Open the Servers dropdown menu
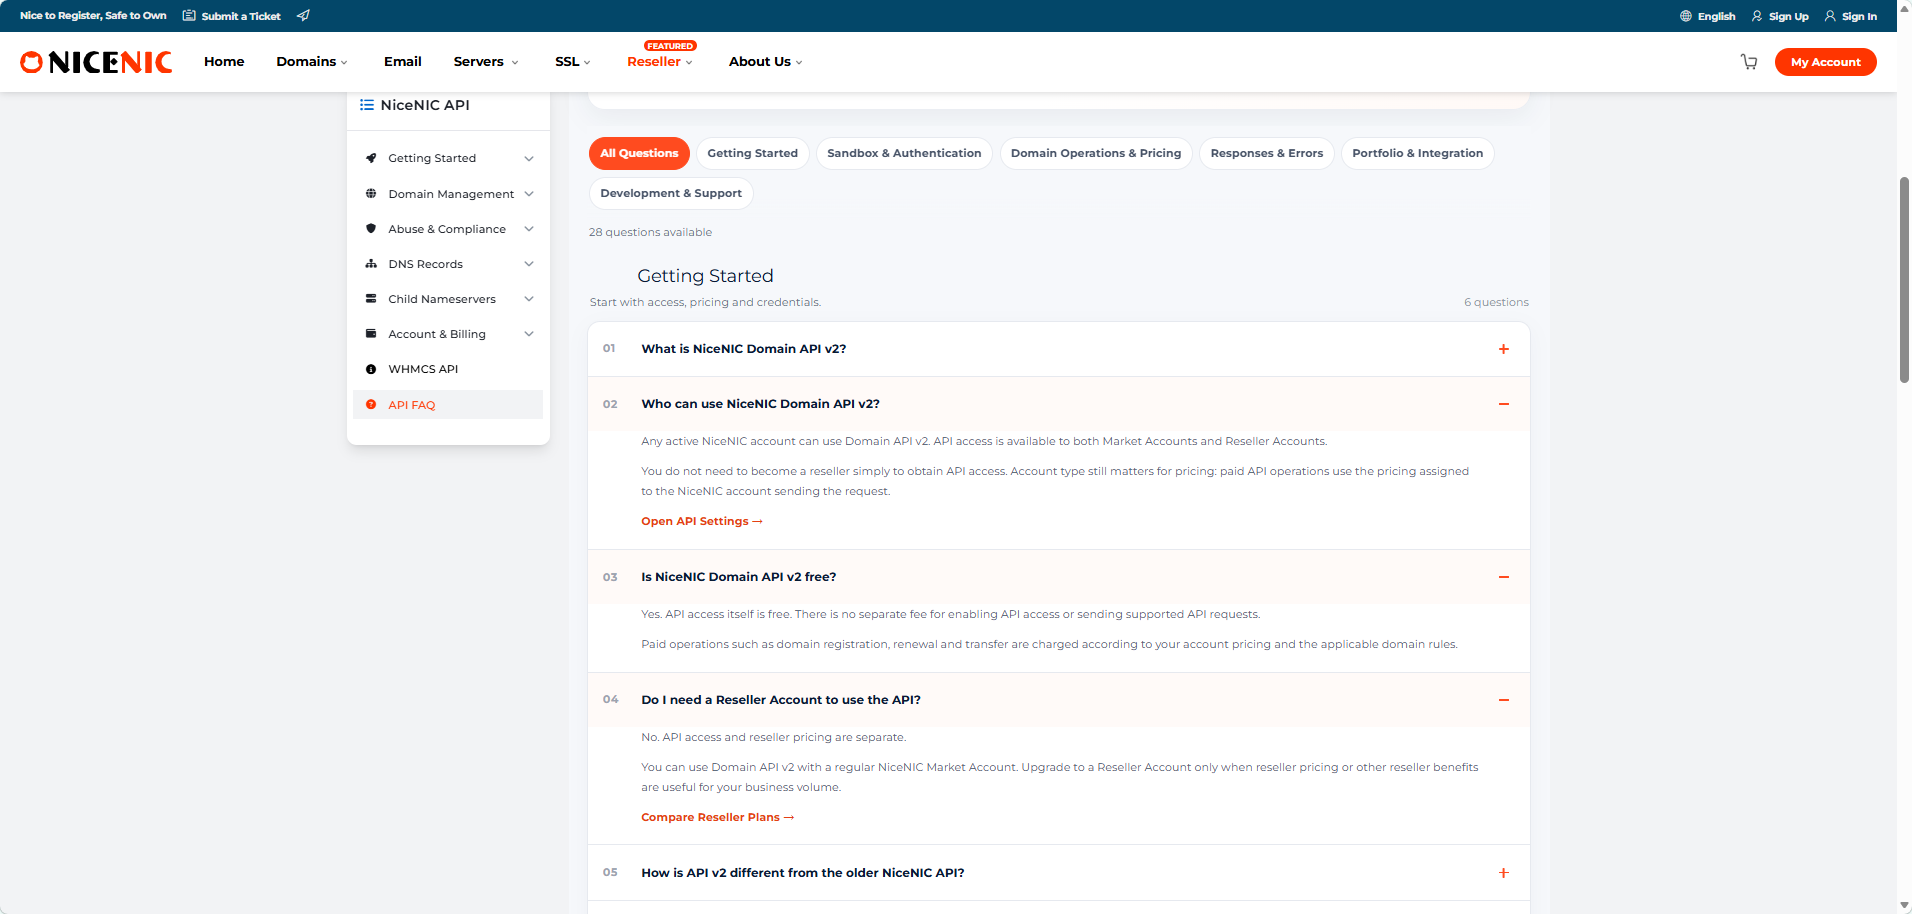Viewport: 1912px width, 914px height. point(486,62)
